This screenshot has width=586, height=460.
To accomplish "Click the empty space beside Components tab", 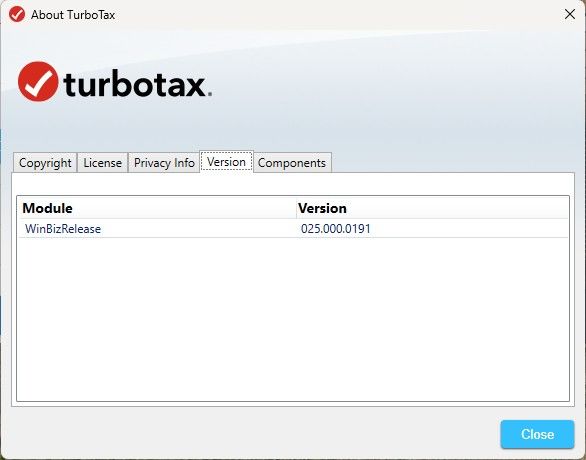I will click(x=452, y=163).
